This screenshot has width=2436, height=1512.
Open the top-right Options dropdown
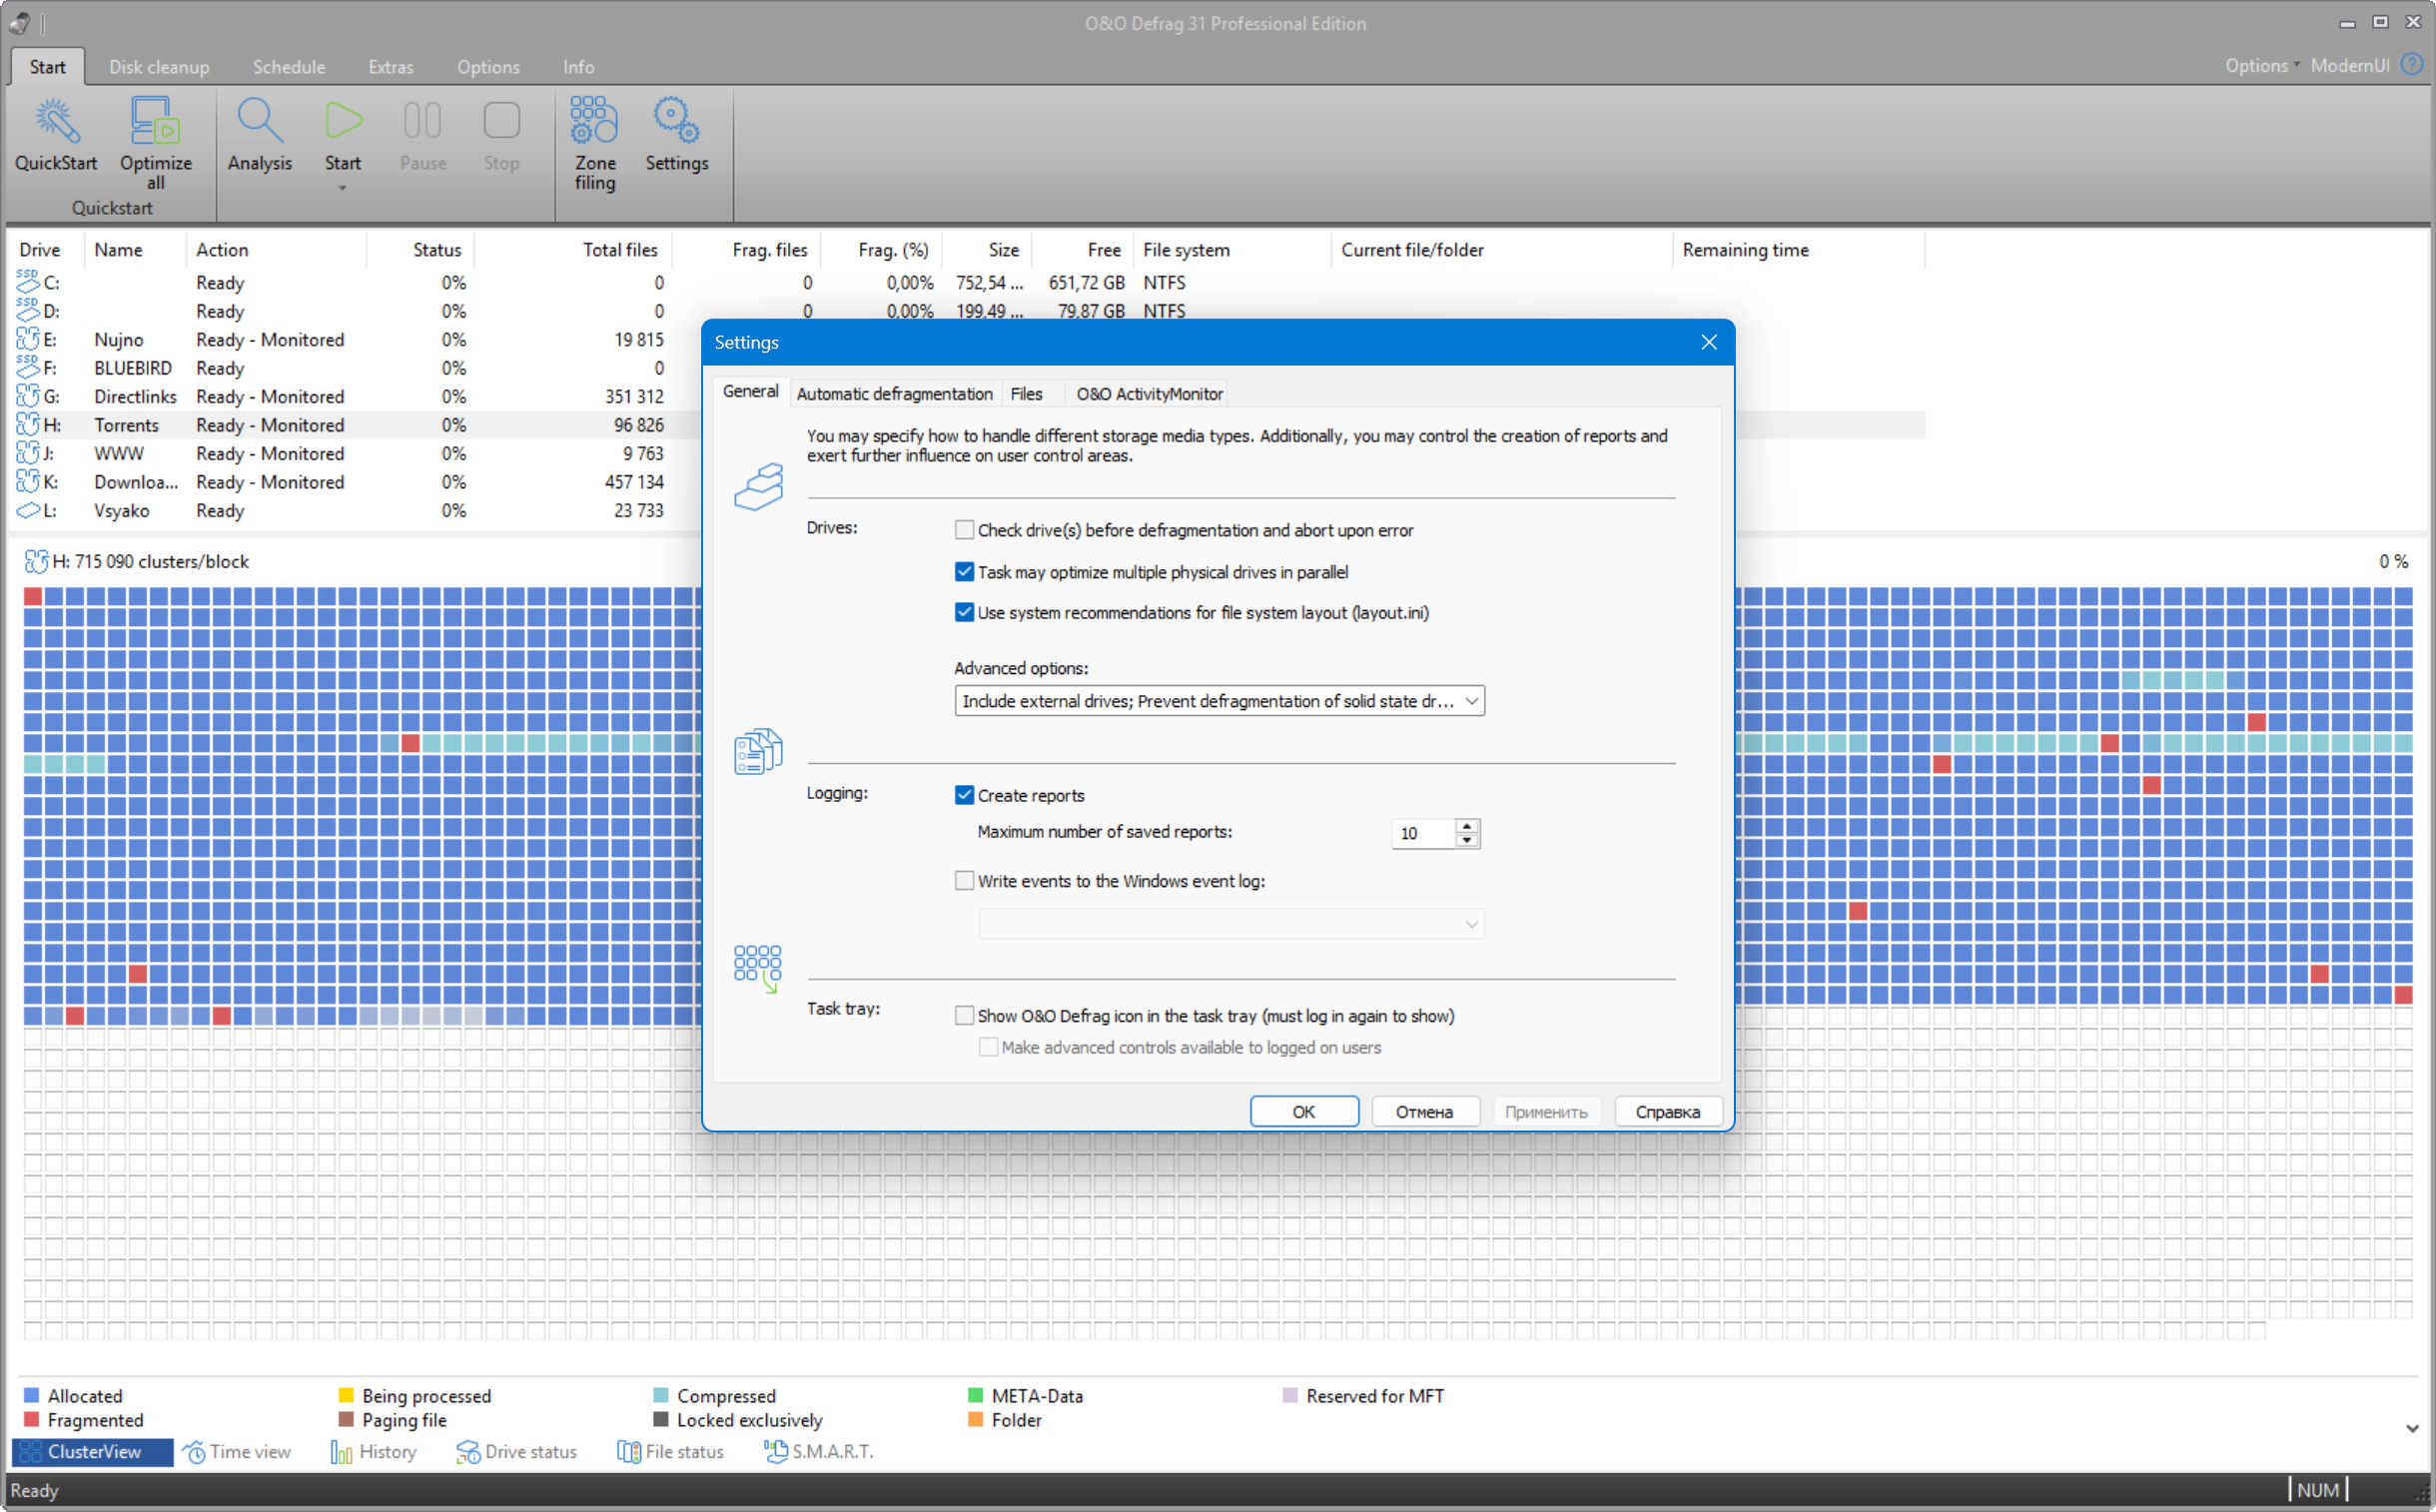tap(2261, 65)
